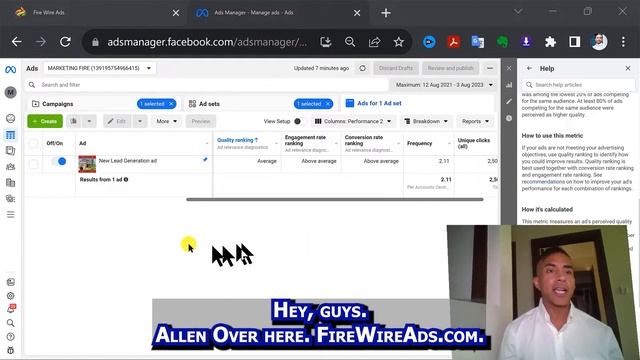640x360 pixels.
Task: Check the New Lead Generation ad row checkbox
Action: pos(33,164)
